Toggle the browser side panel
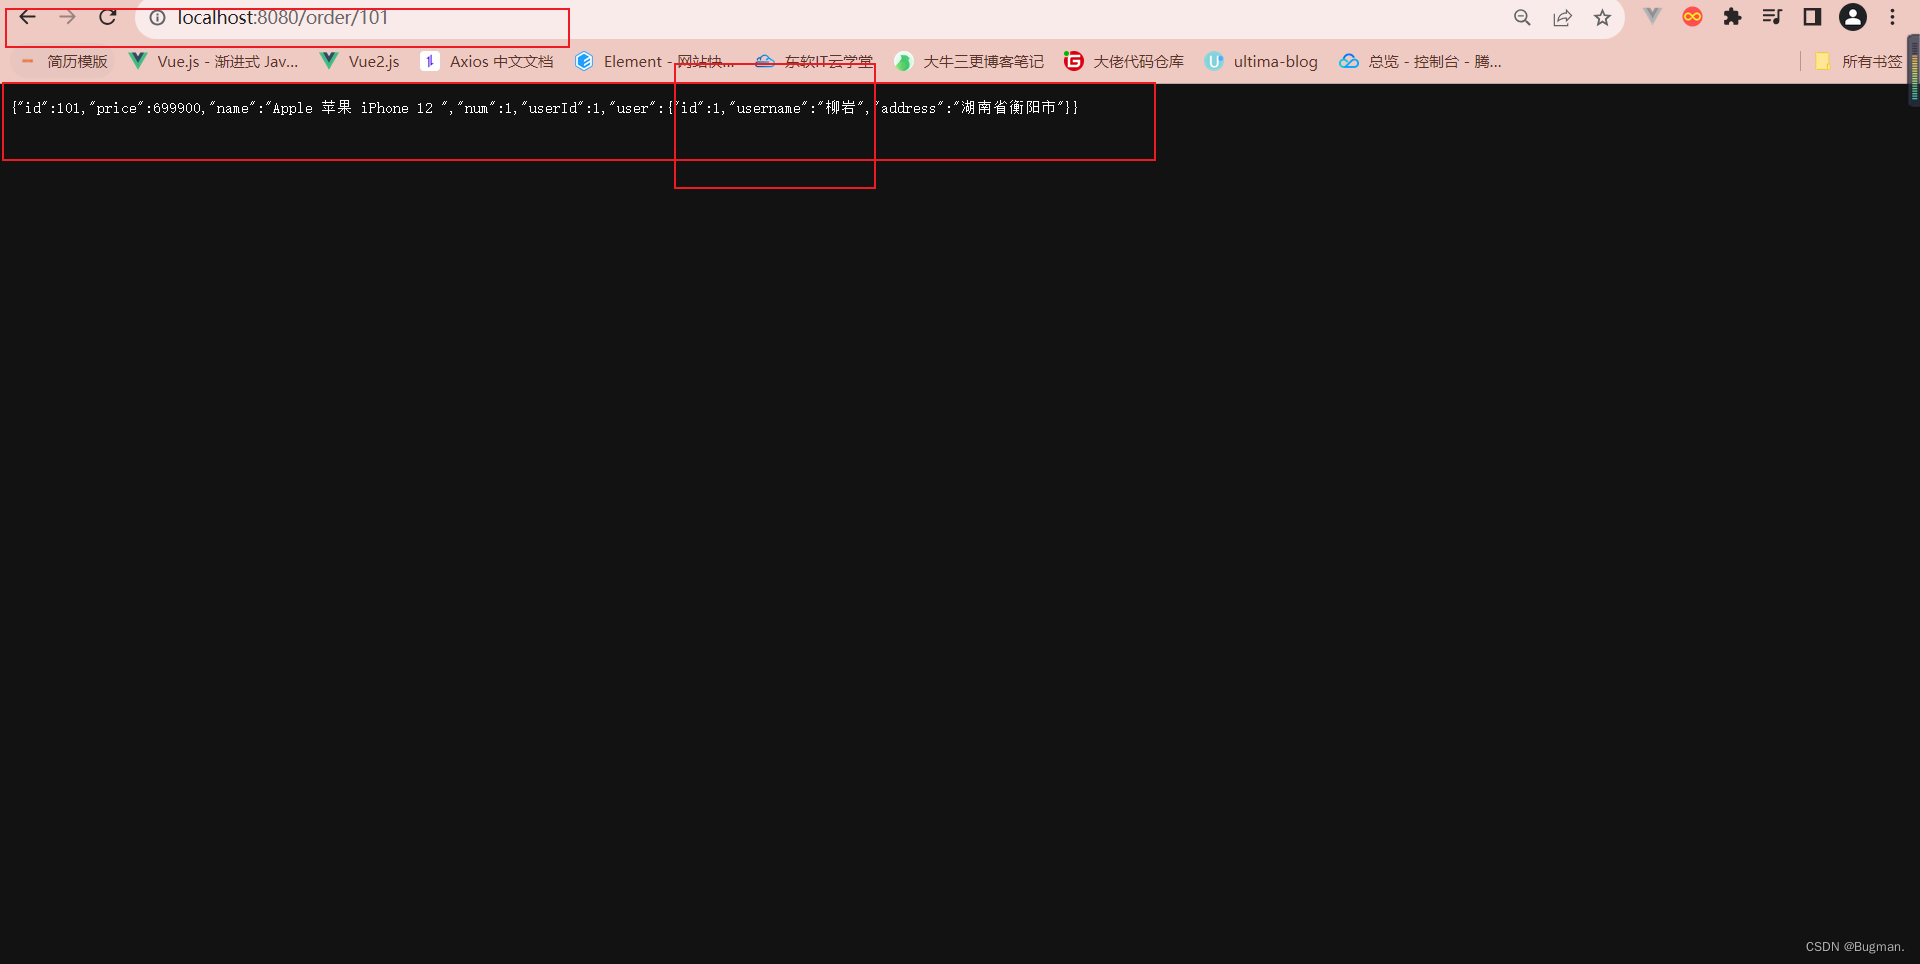This screenshot has height=964, width=1920. pyautogui.click(x=1812, y=17)
